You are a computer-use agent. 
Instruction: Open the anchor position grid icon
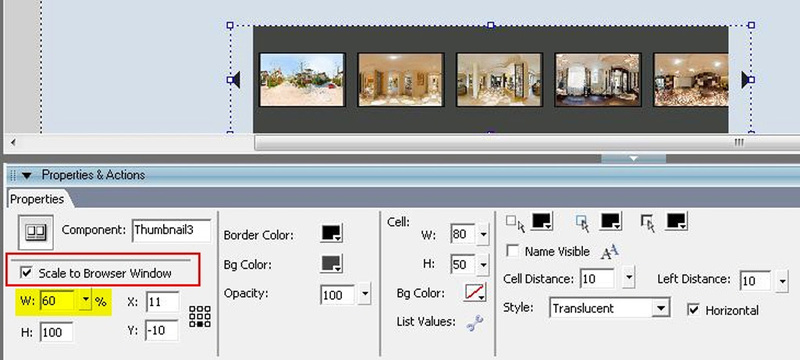tap(199, 317)
